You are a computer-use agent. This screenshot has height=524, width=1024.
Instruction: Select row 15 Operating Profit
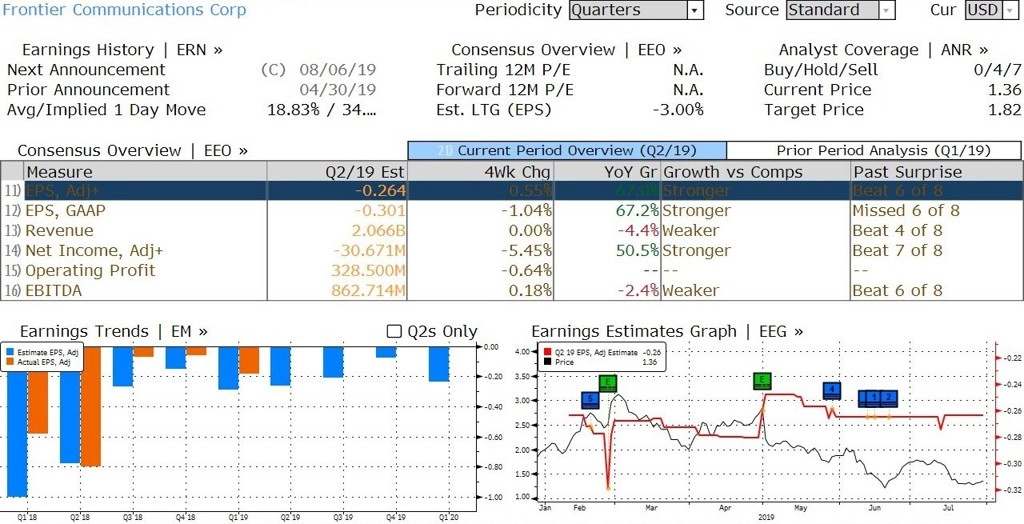[x=511, y=270]
